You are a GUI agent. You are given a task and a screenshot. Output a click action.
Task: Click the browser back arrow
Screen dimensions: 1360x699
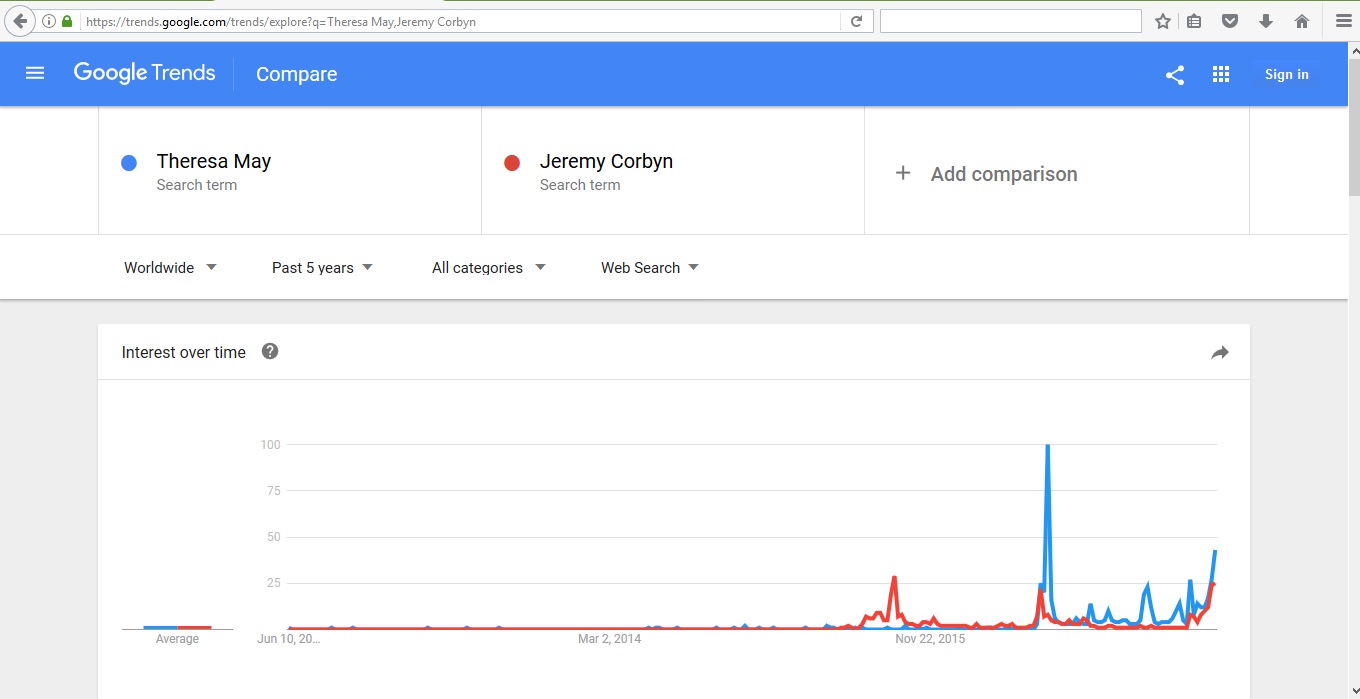pos(20,21)
